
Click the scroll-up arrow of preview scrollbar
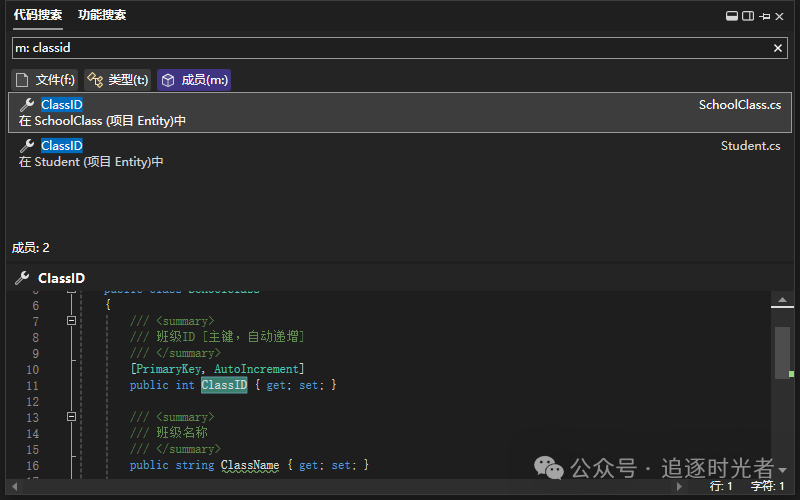782,301
